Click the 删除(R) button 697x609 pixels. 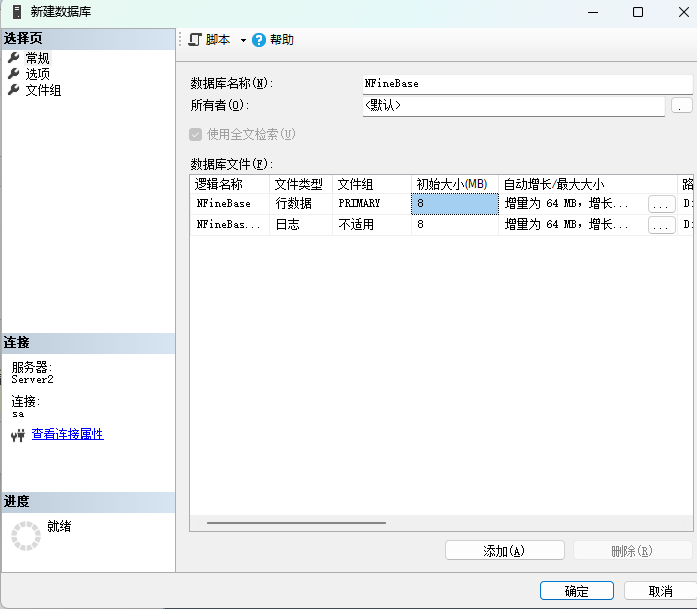tap(633, 550)
